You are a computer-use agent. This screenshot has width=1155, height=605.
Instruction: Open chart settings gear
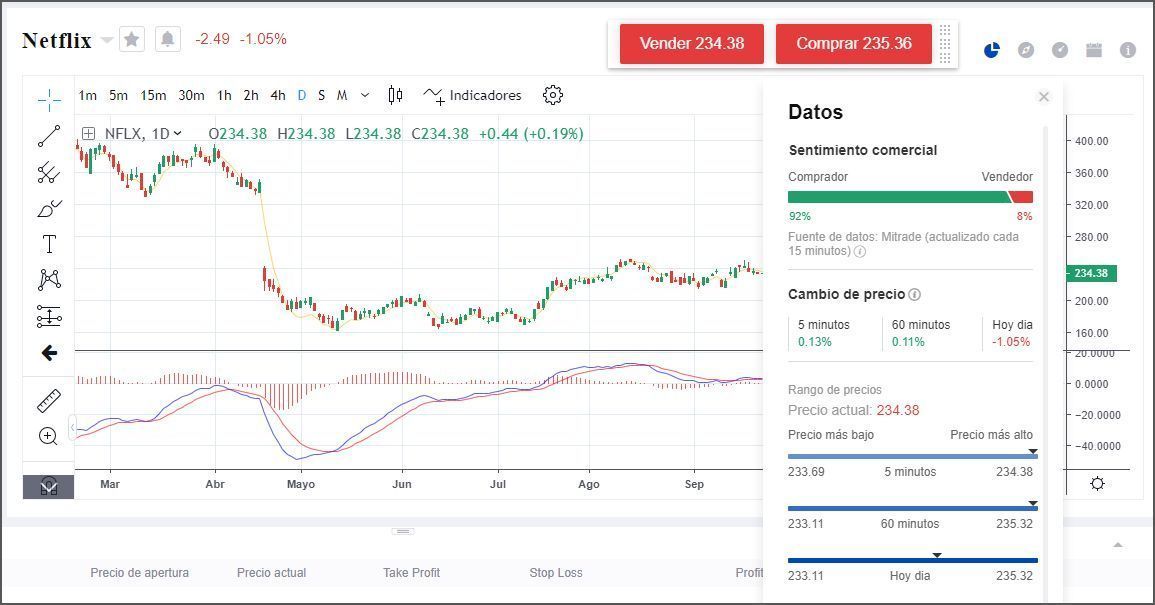(552, 95)
